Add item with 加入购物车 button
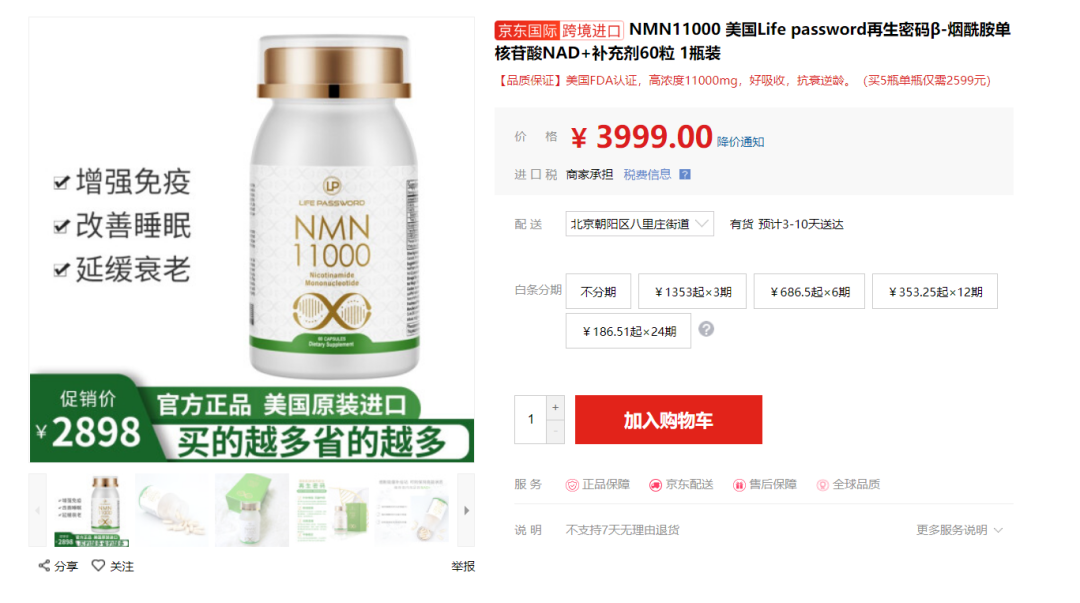 click(x=668, y=420)
